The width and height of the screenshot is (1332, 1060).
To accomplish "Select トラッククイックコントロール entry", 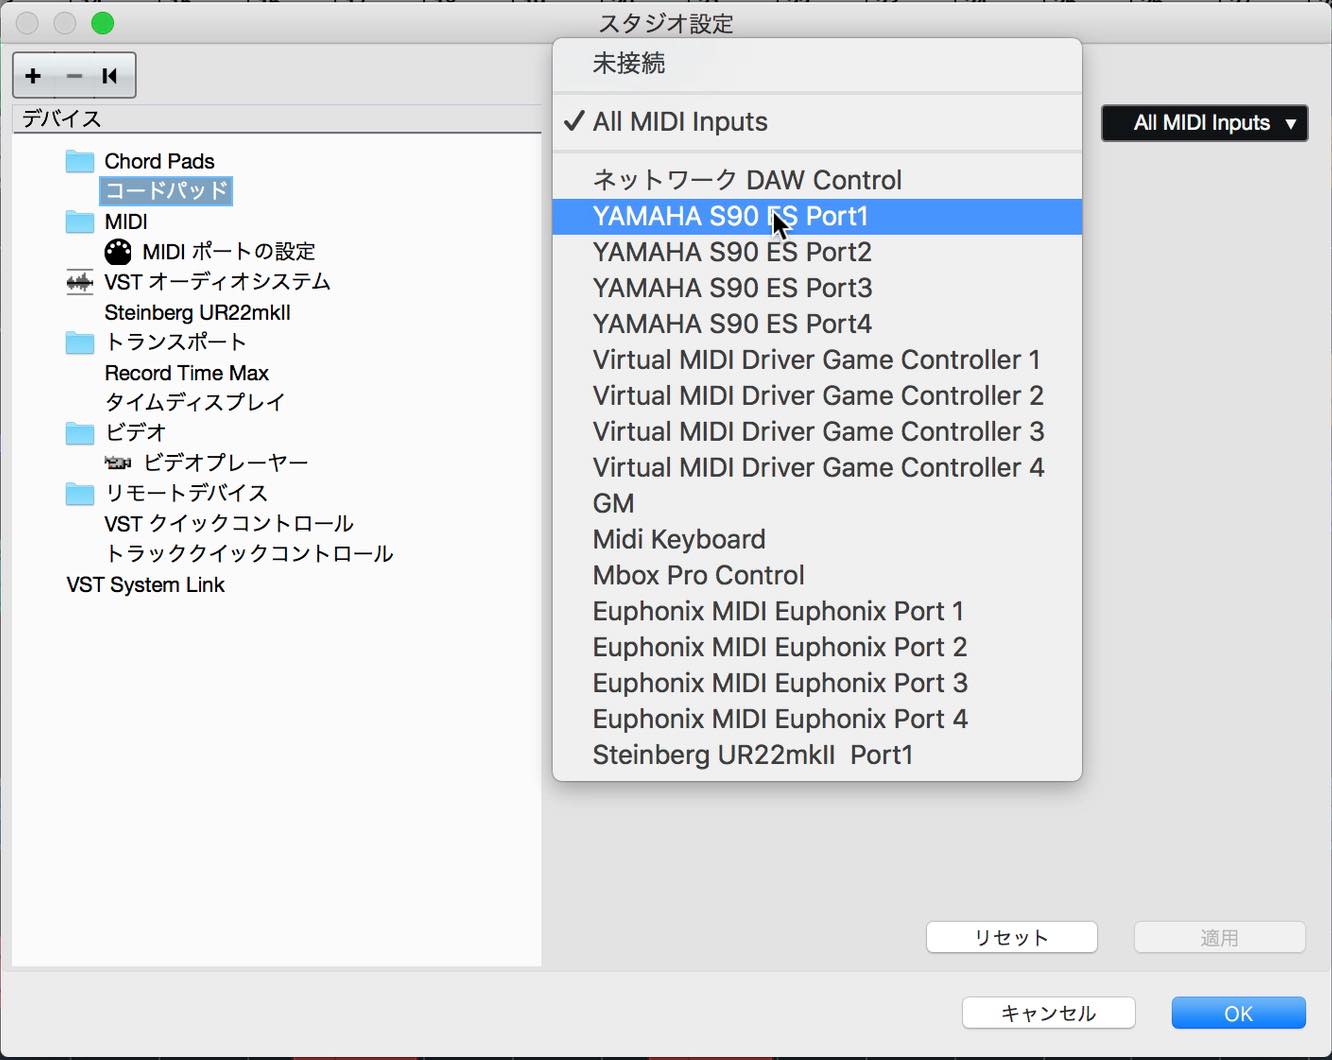I will [x=249, y=553].
